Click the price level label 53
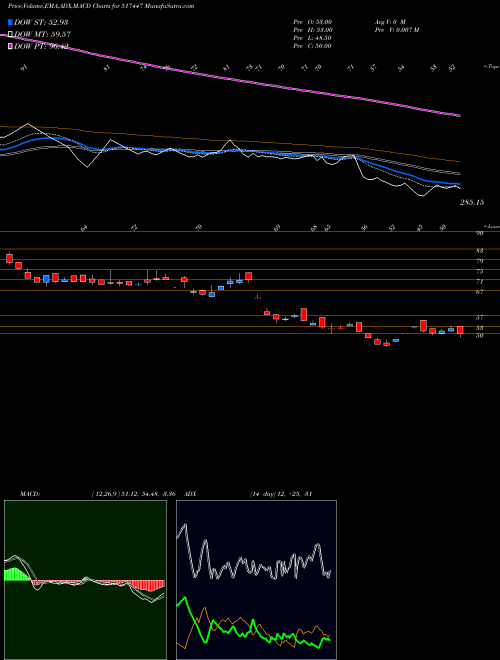 pos(479,328)
